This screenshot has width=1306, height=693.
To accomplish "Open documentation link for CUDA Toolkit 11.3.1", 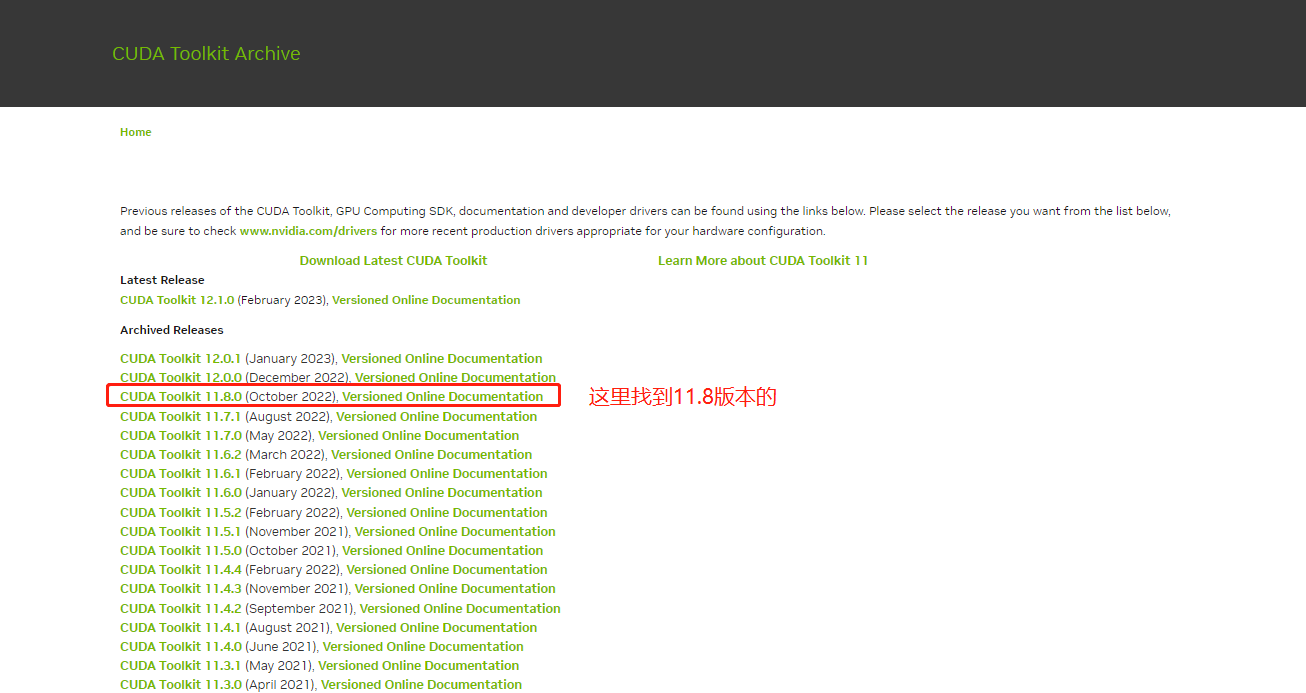I will click(x=419, y=666).
